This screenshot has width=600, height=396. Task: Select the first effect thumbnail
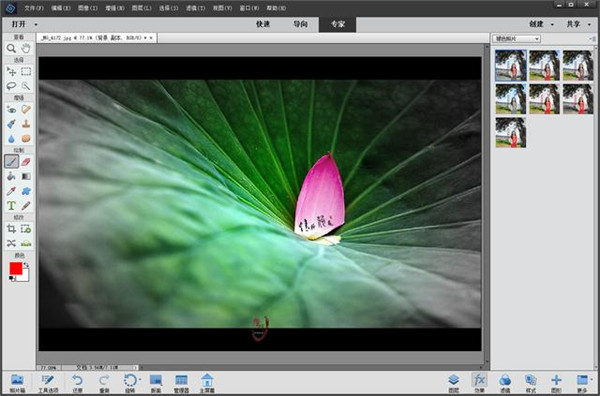pyautogui.click(x=510, y=65)
